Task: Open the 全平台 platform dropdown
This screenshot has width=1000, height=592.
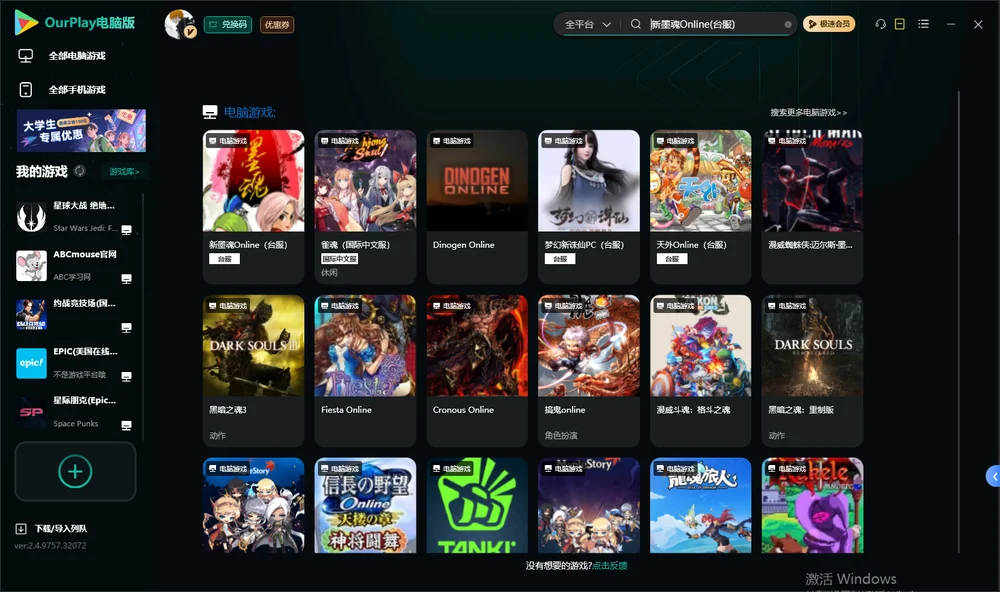Action: pyautogui.click(x=587, y=24)
